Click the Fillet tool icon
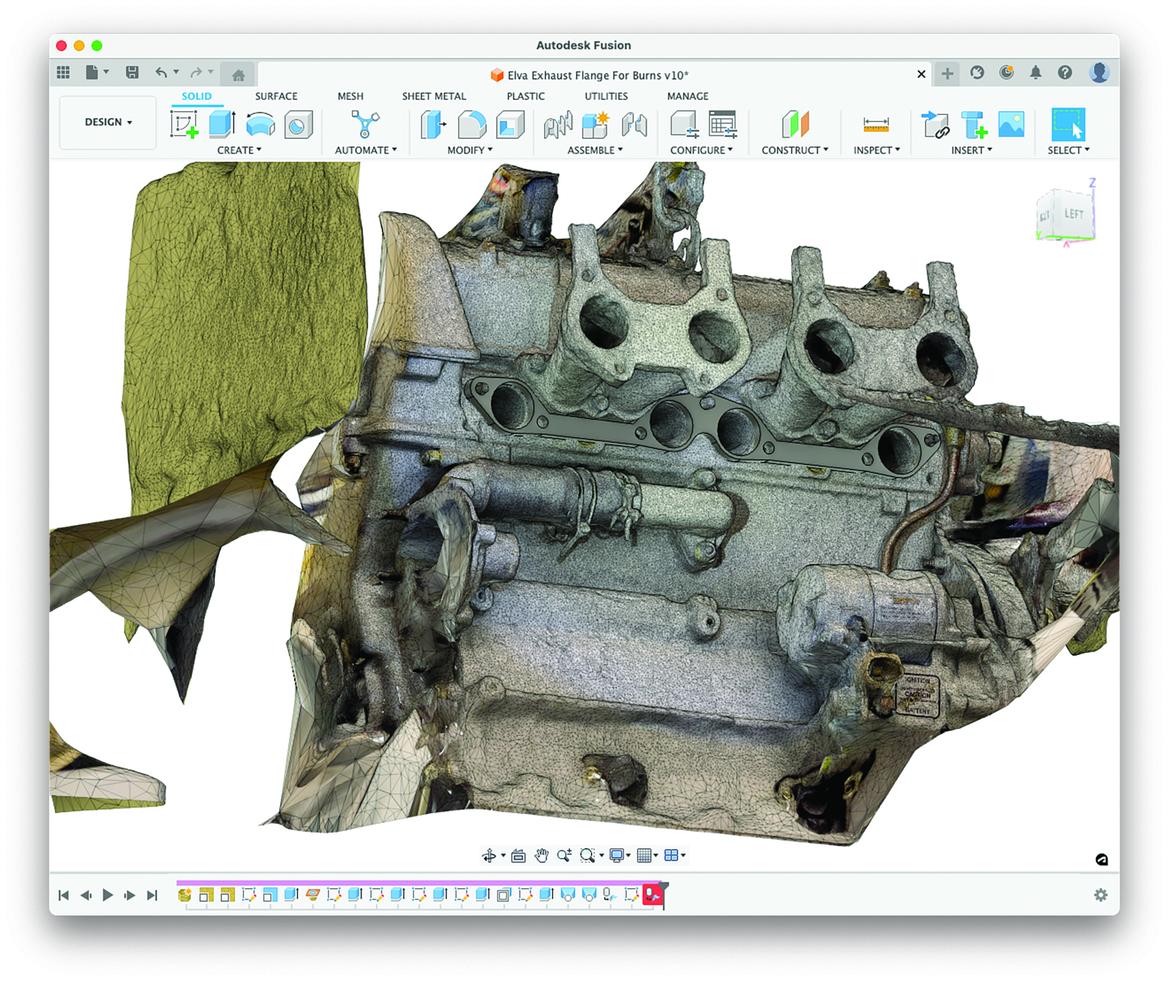The image size is (1169, 981). [472, 124]
